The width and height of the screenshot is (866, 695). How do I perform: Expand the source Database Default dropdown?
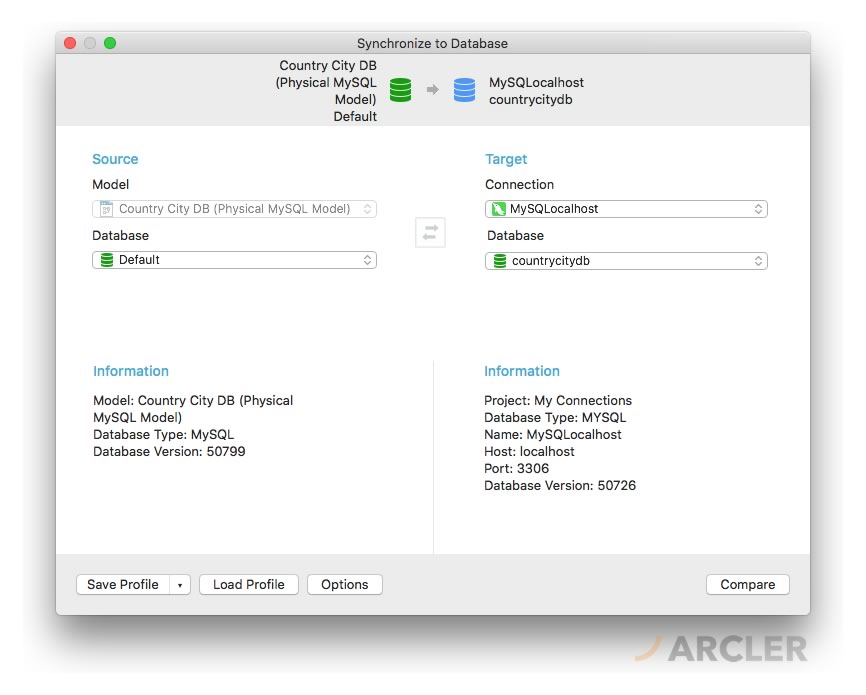pyautogui.click(x=367, y=260)
